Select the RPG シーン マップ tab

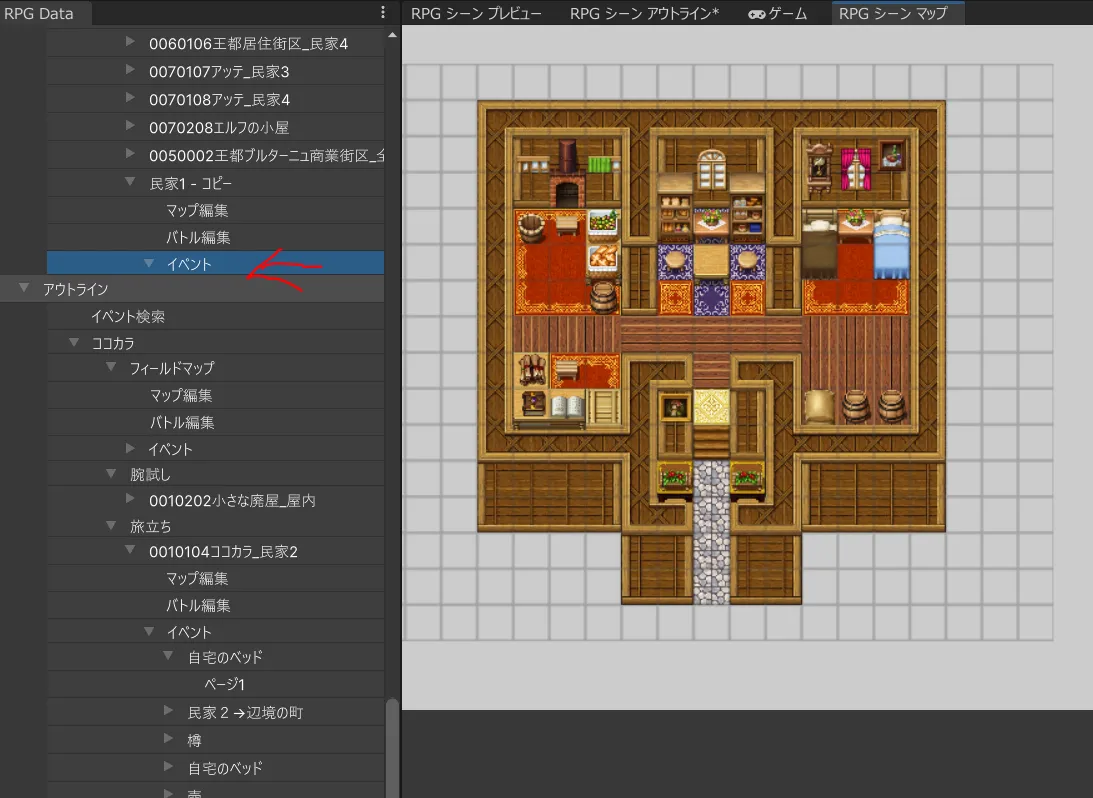coord(893,14)
